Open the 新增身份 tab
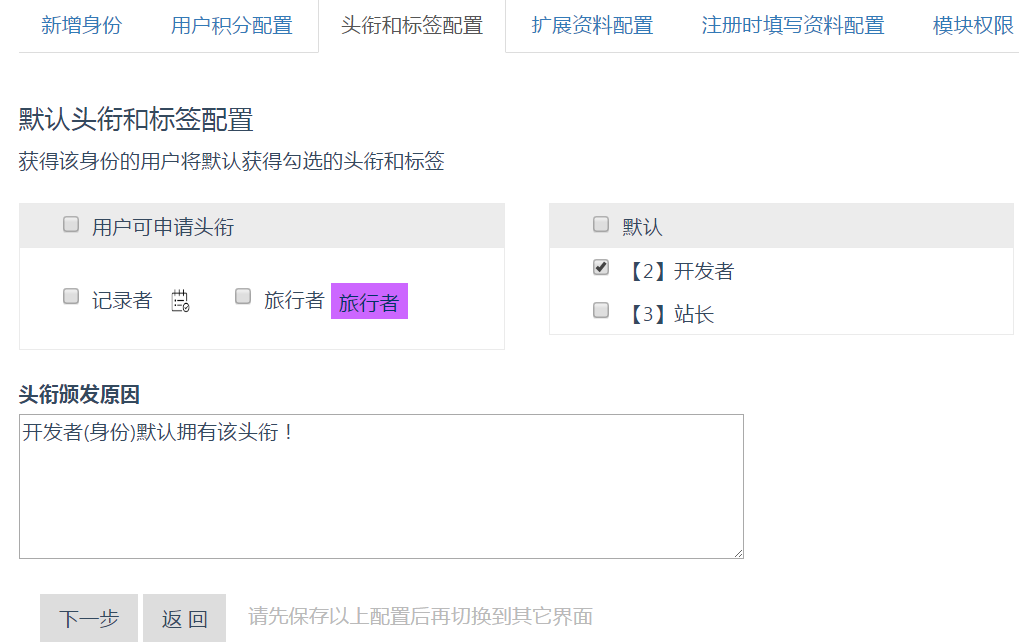1019x643 pixels. [x=81, y=25]
